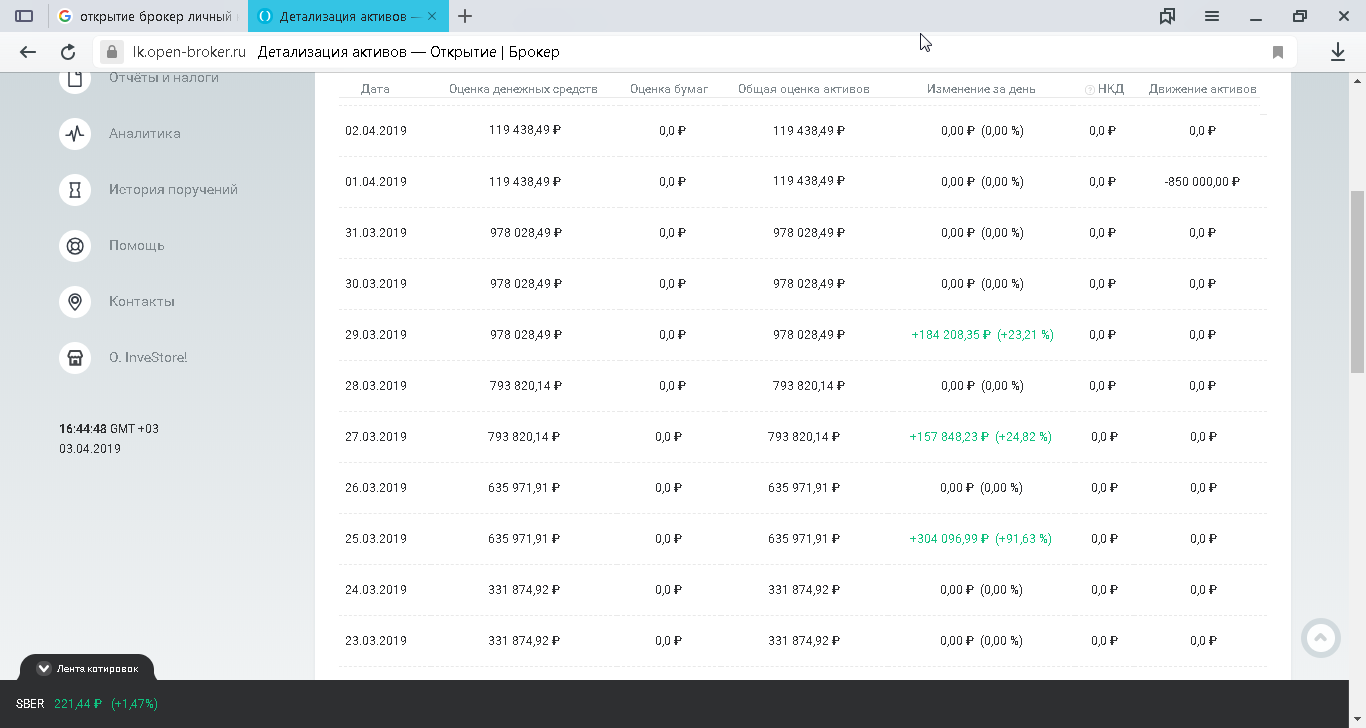The height and width of the screenshot is (728, 1366).
Task: Click the scroll-to-top round arrow button
Action: click(1320, 638)
